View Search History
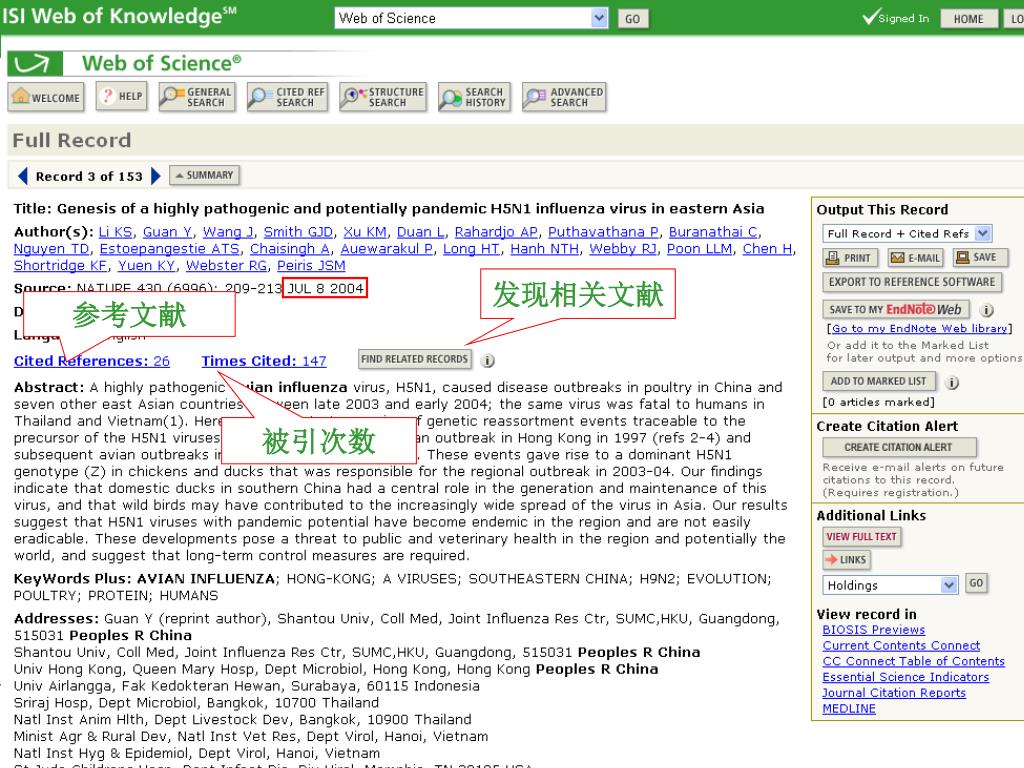The image size is (1024, 768). click(x=474, y=97)
